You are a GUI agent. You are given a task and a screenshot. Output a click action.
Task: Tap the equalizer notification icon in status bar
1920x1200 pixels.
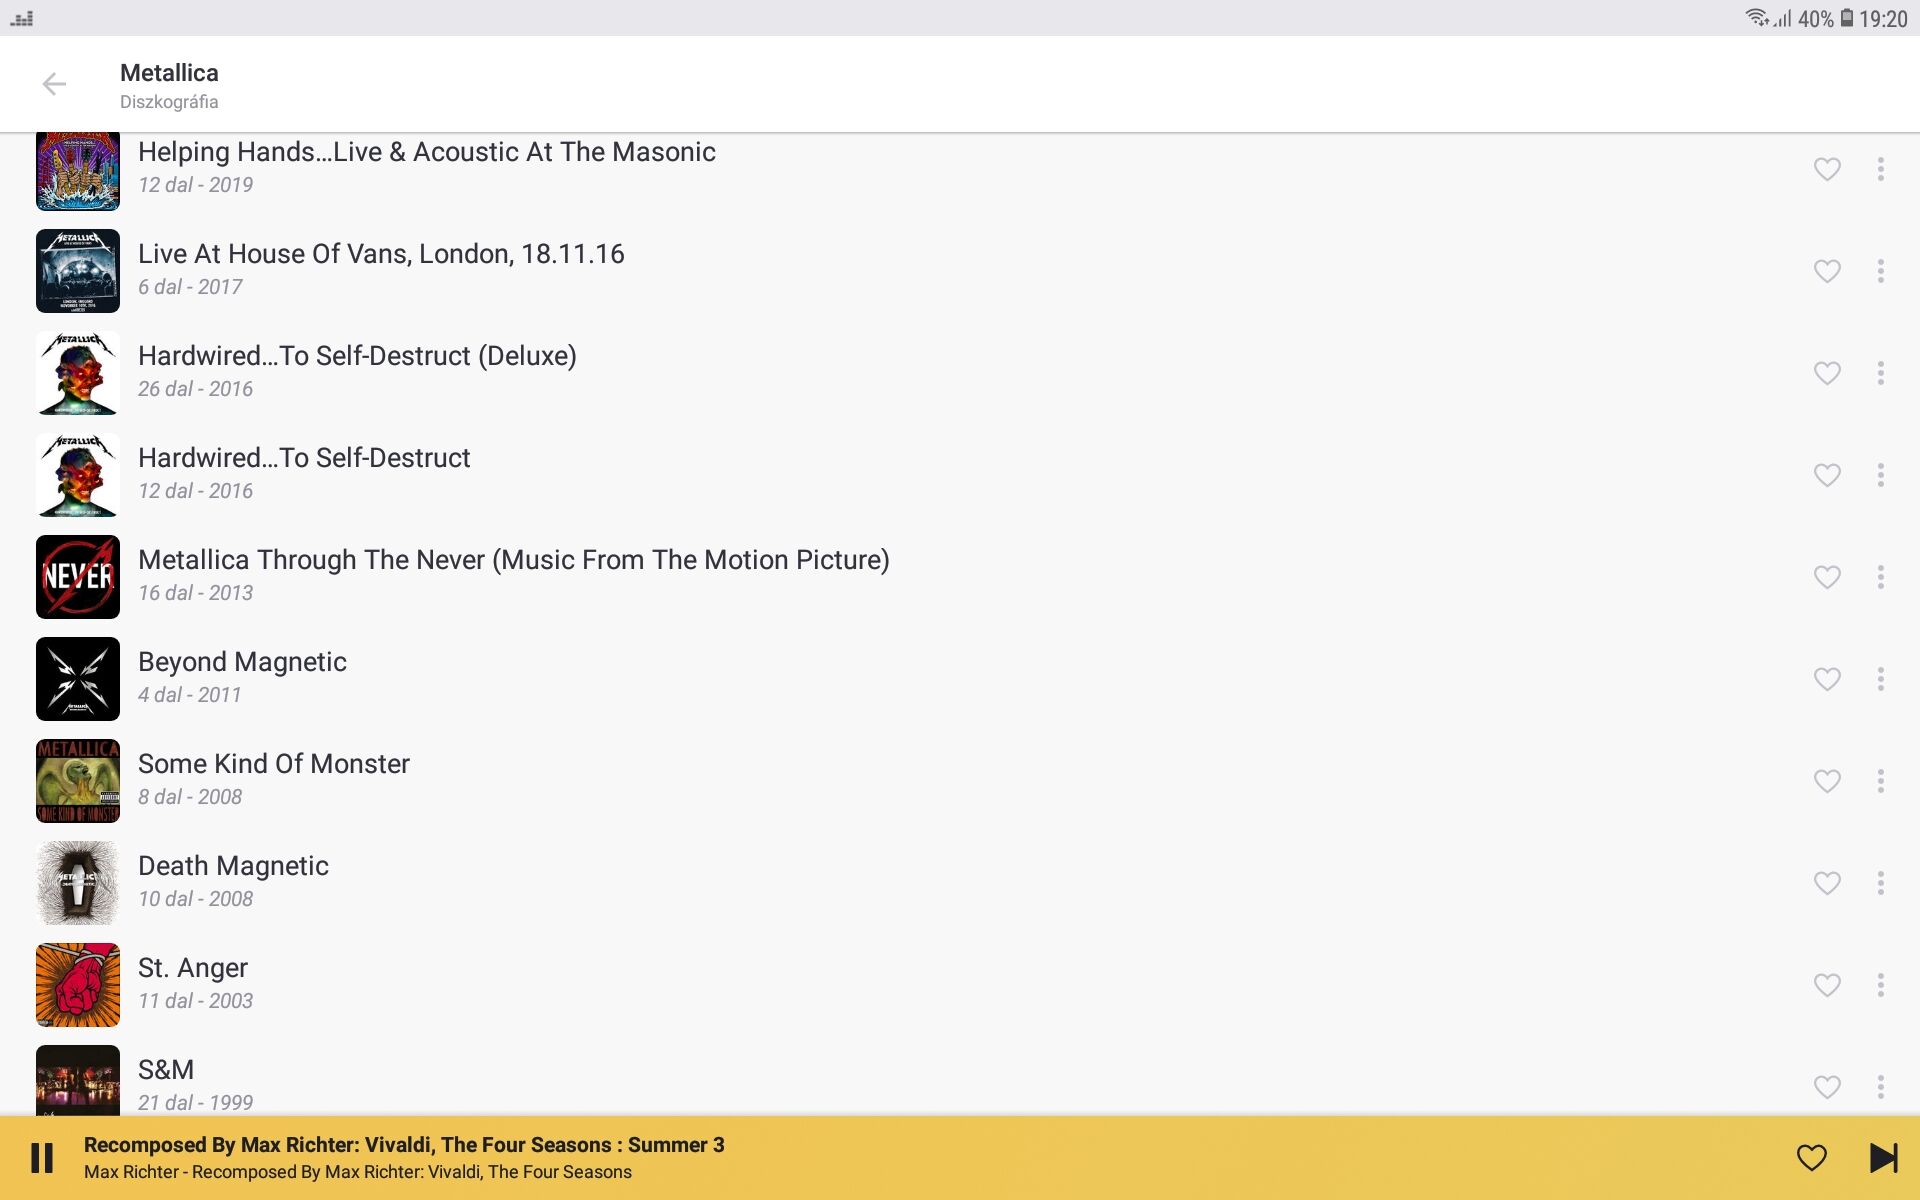tap(21, 18)
